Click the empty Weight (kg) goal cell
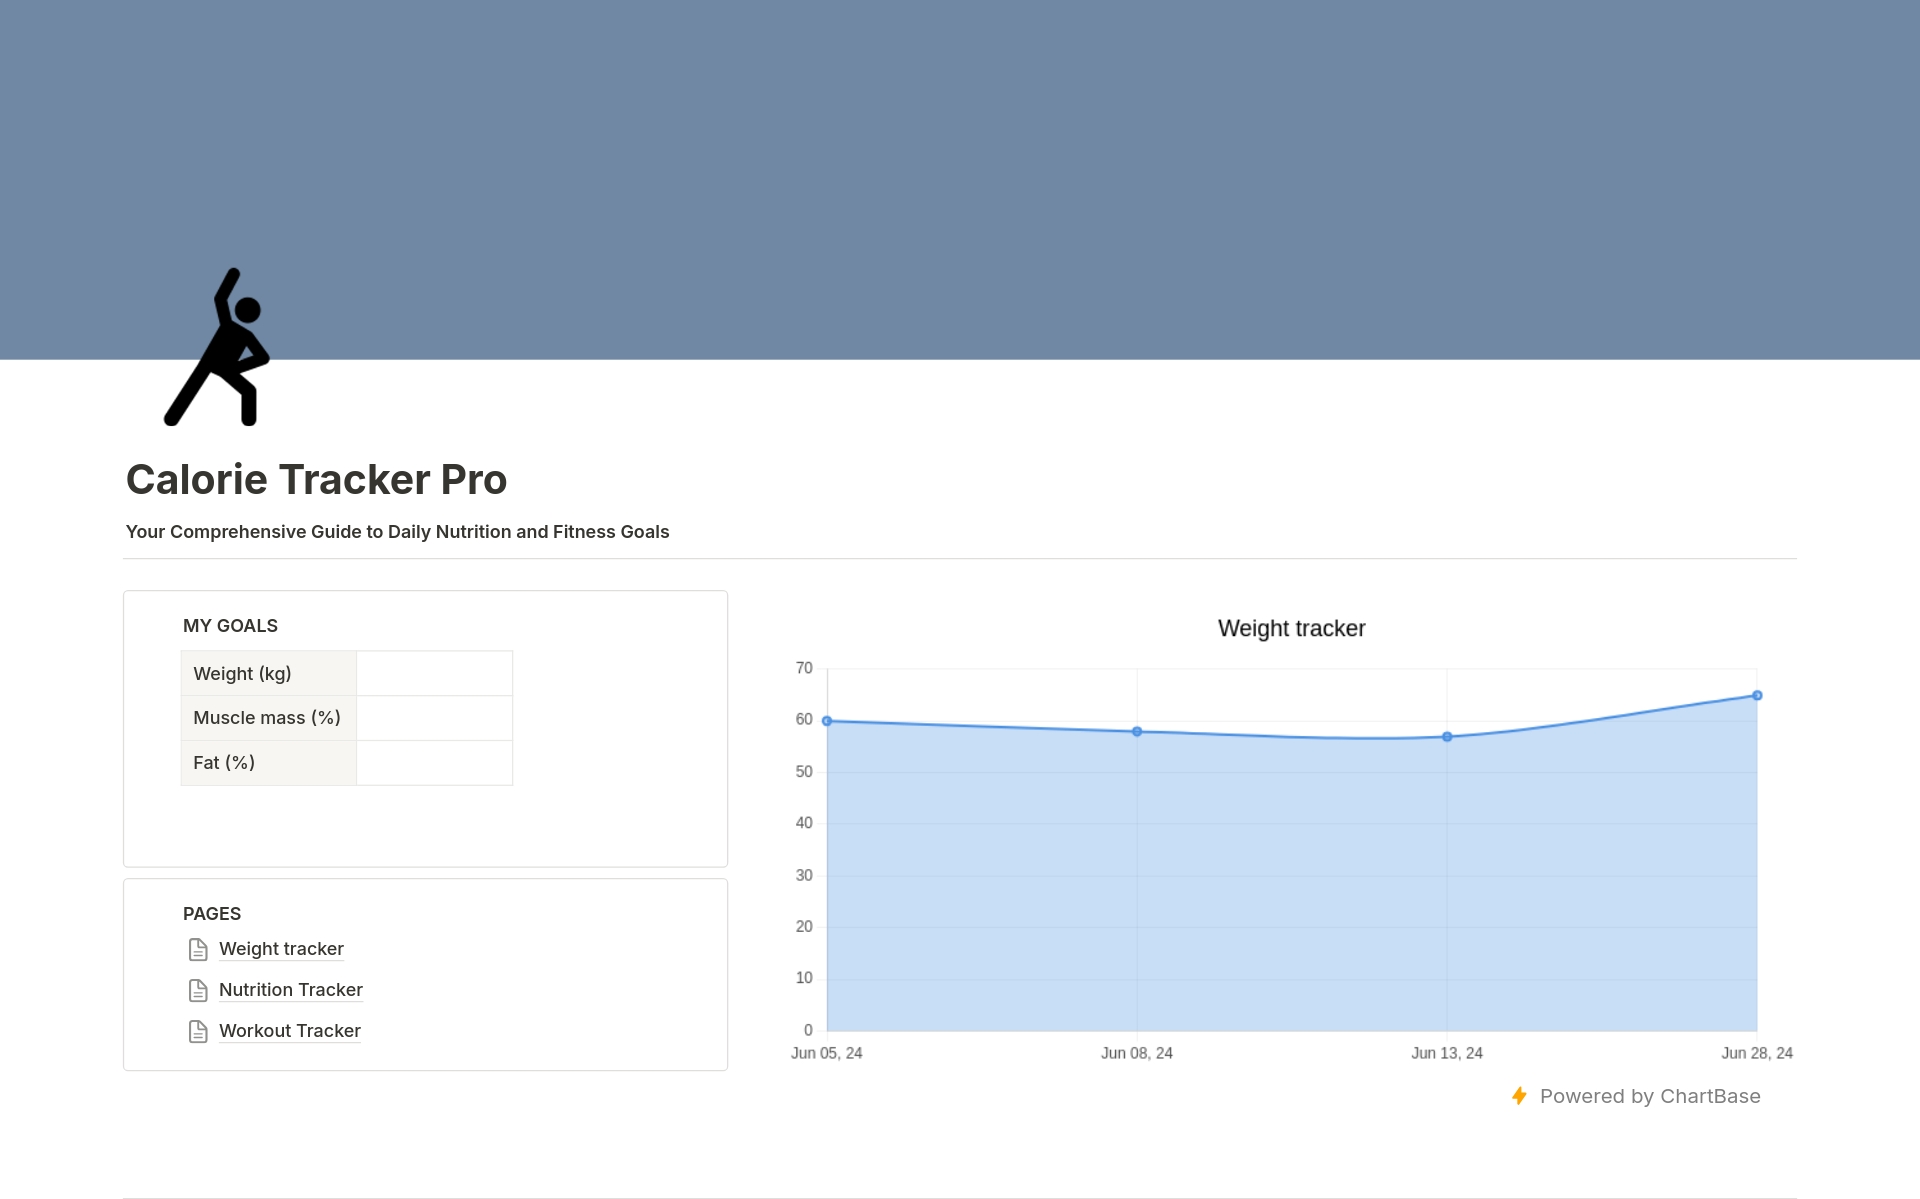Image resolution: width=1920 pixels, height=1199 pixels. coord(434,673)
